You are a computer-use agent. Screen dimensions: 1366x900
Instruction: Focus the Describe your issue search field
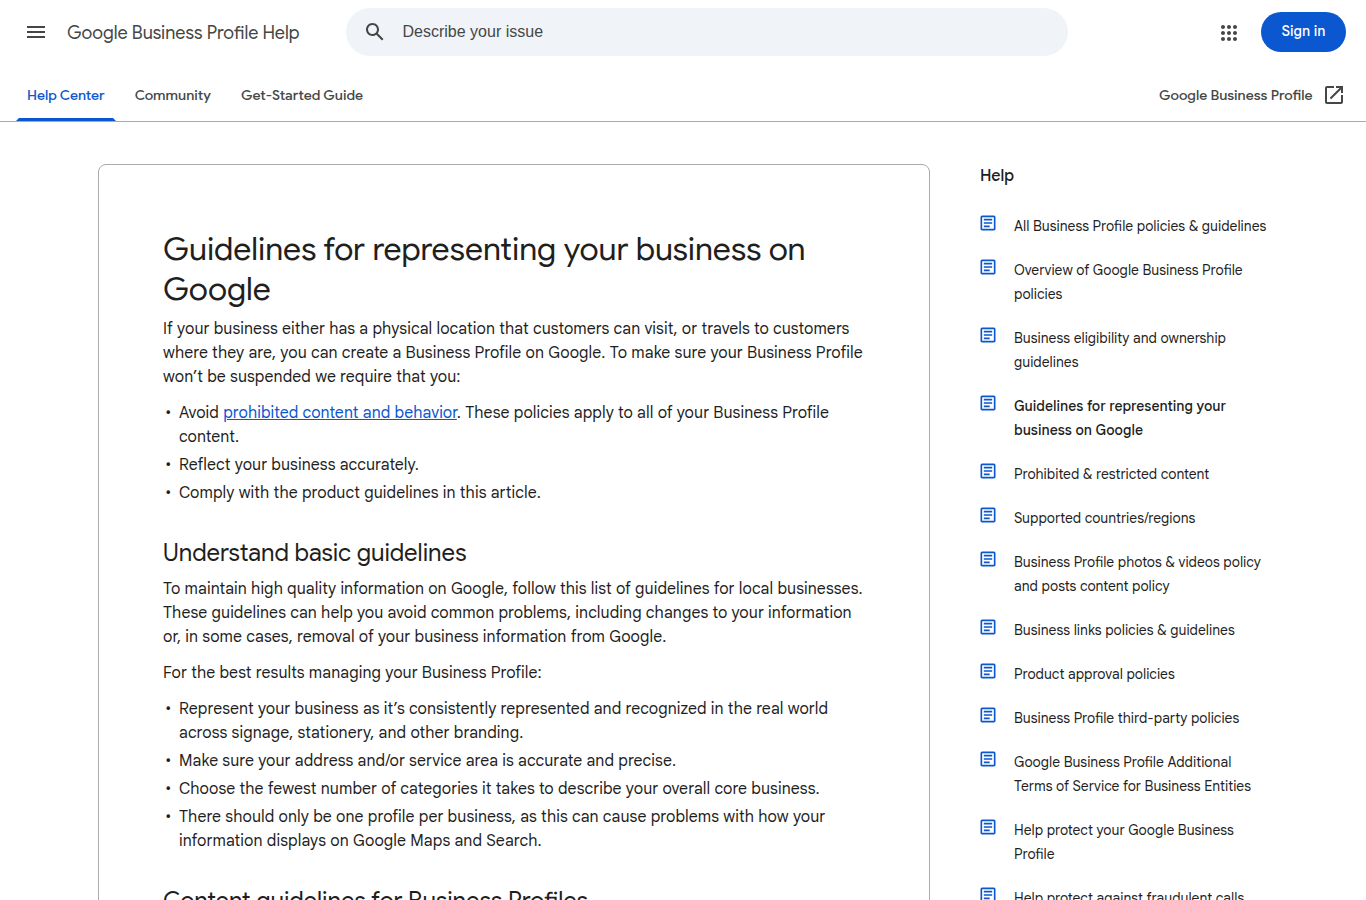coord(707,32)
